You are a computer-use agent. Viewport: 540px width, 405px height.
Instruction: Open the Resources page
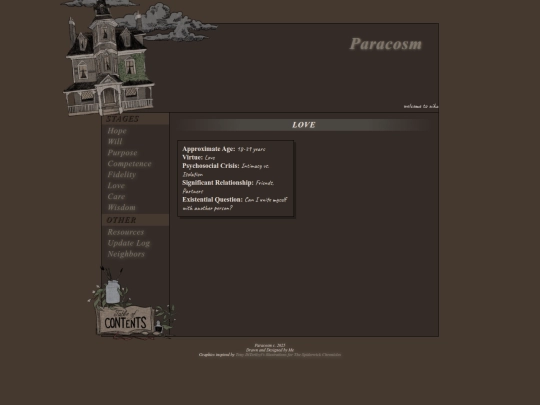point(125,232)
